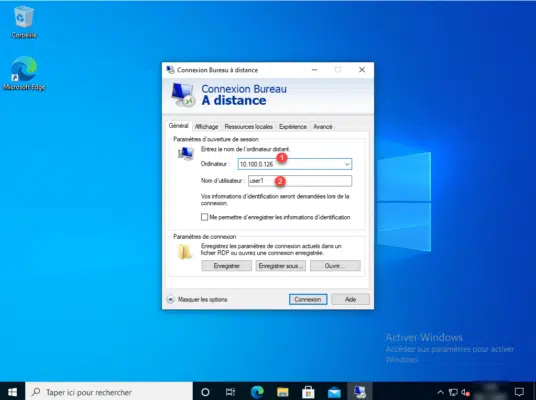Open the Windows Start menu

(12, 392)
